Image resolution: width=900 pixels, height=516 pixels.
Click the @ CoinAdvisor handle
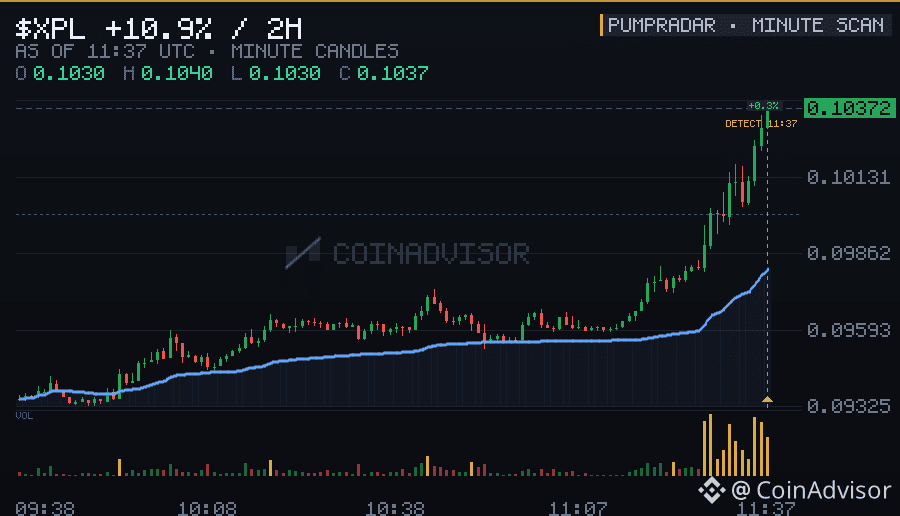click(x=811, y=490)
